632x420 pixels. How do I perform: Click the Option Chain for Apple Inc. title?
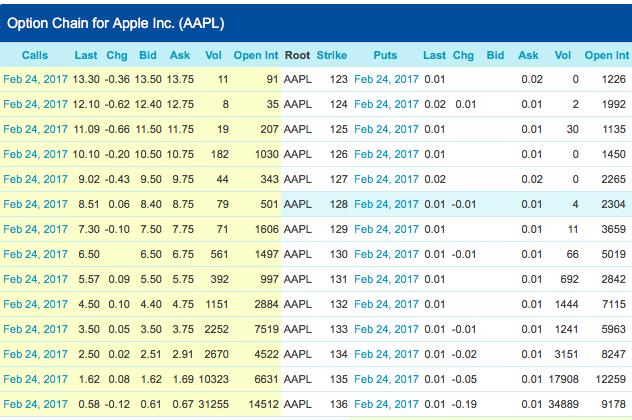116,23
